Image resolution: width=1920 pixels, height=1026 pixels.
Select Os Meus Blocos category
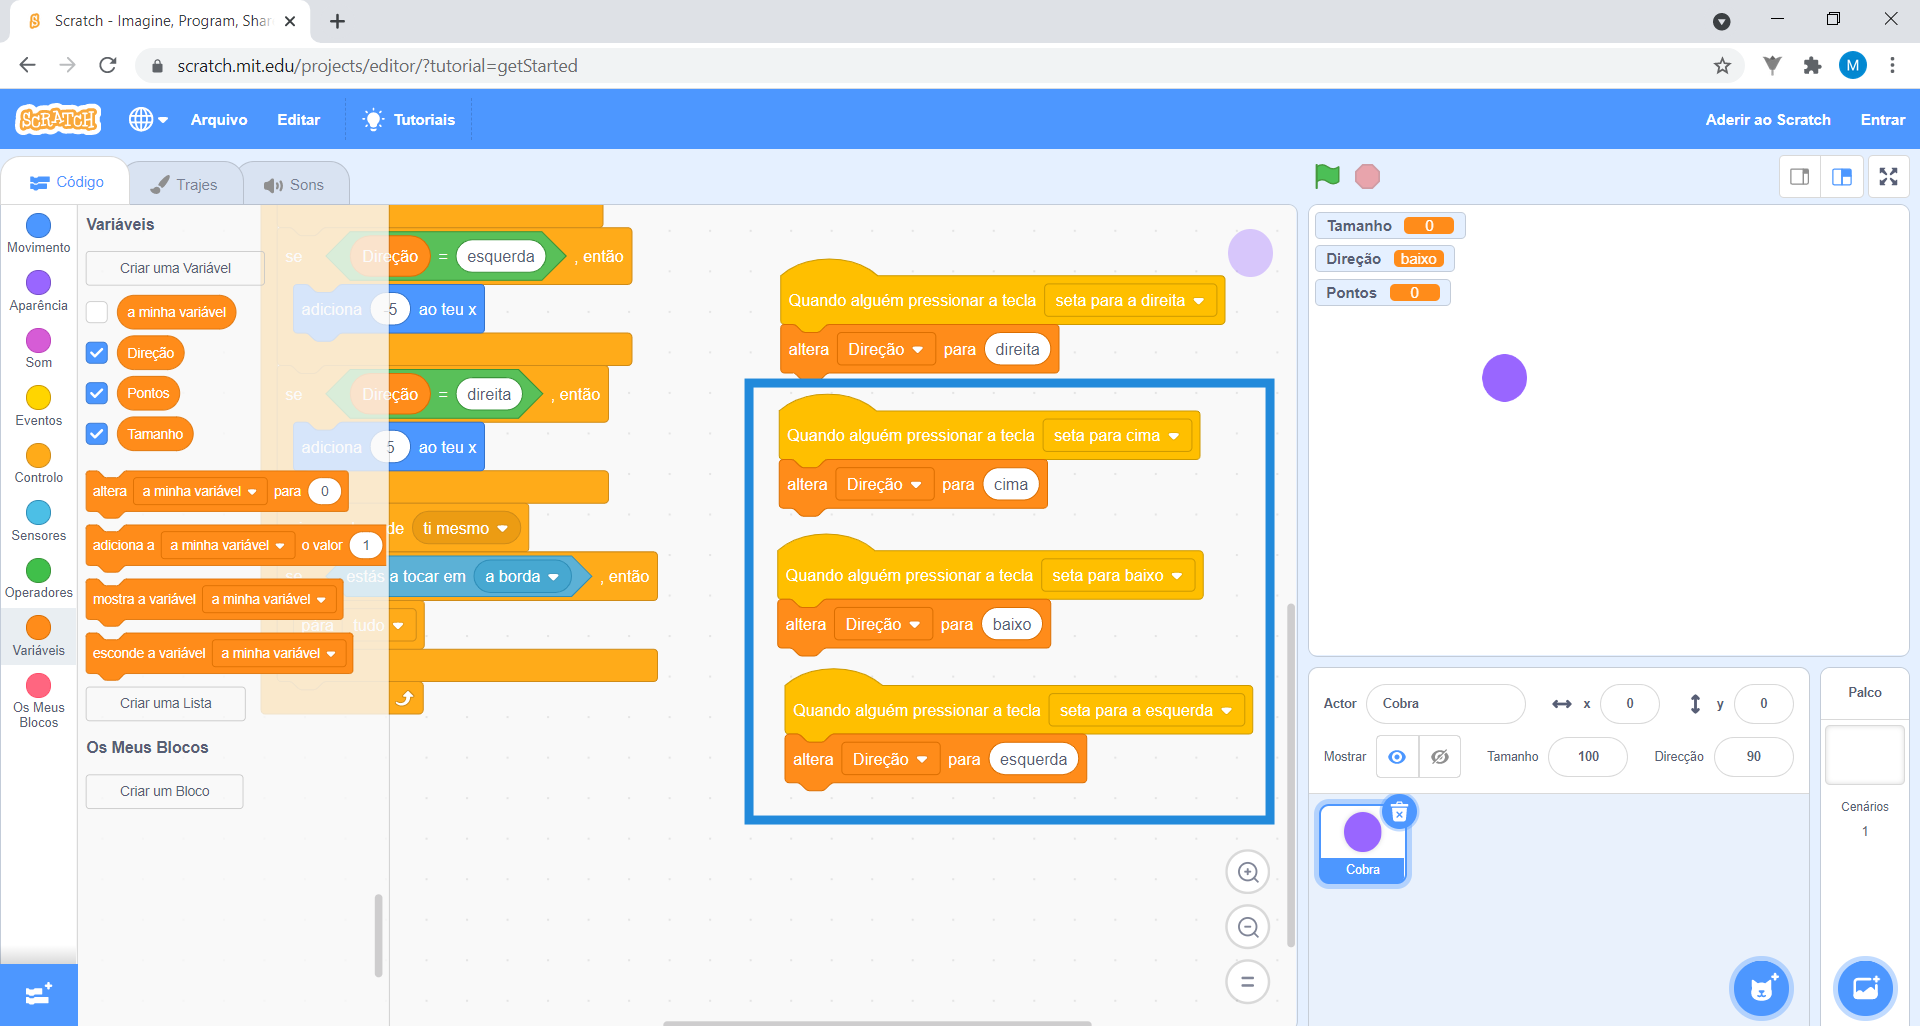tap(39, 701)
